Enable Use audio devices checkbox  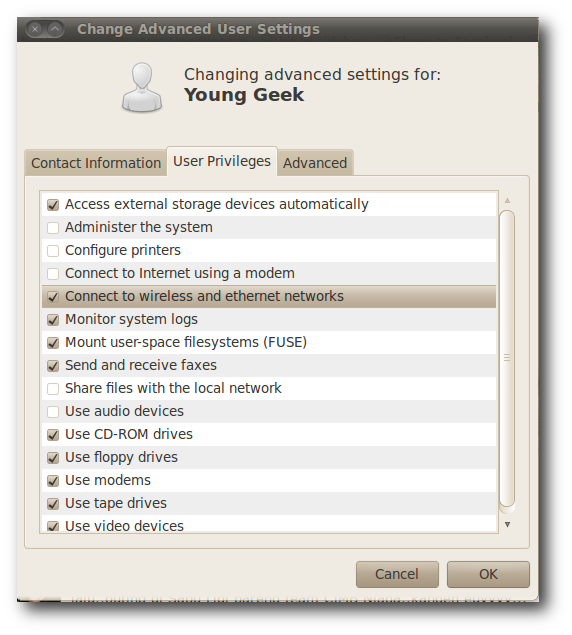(53, 411)
